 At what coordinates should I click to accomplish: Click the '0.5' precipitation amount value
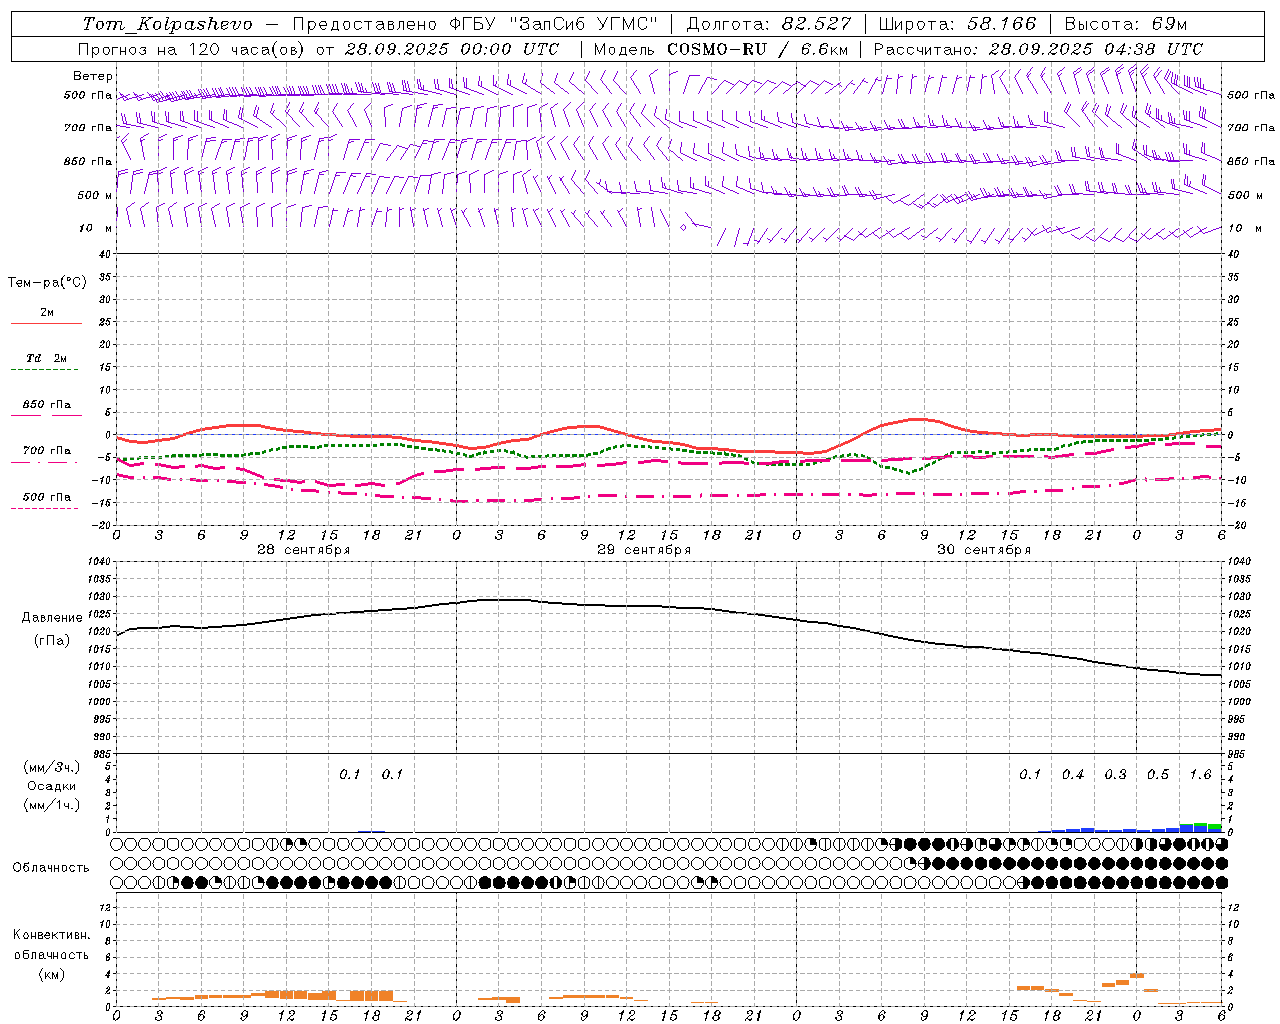click(1157, 774)
